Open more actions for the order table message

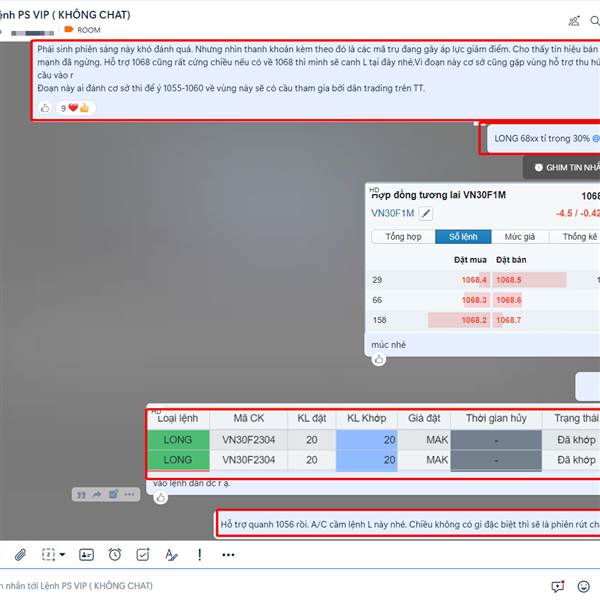tap(129, 494)
